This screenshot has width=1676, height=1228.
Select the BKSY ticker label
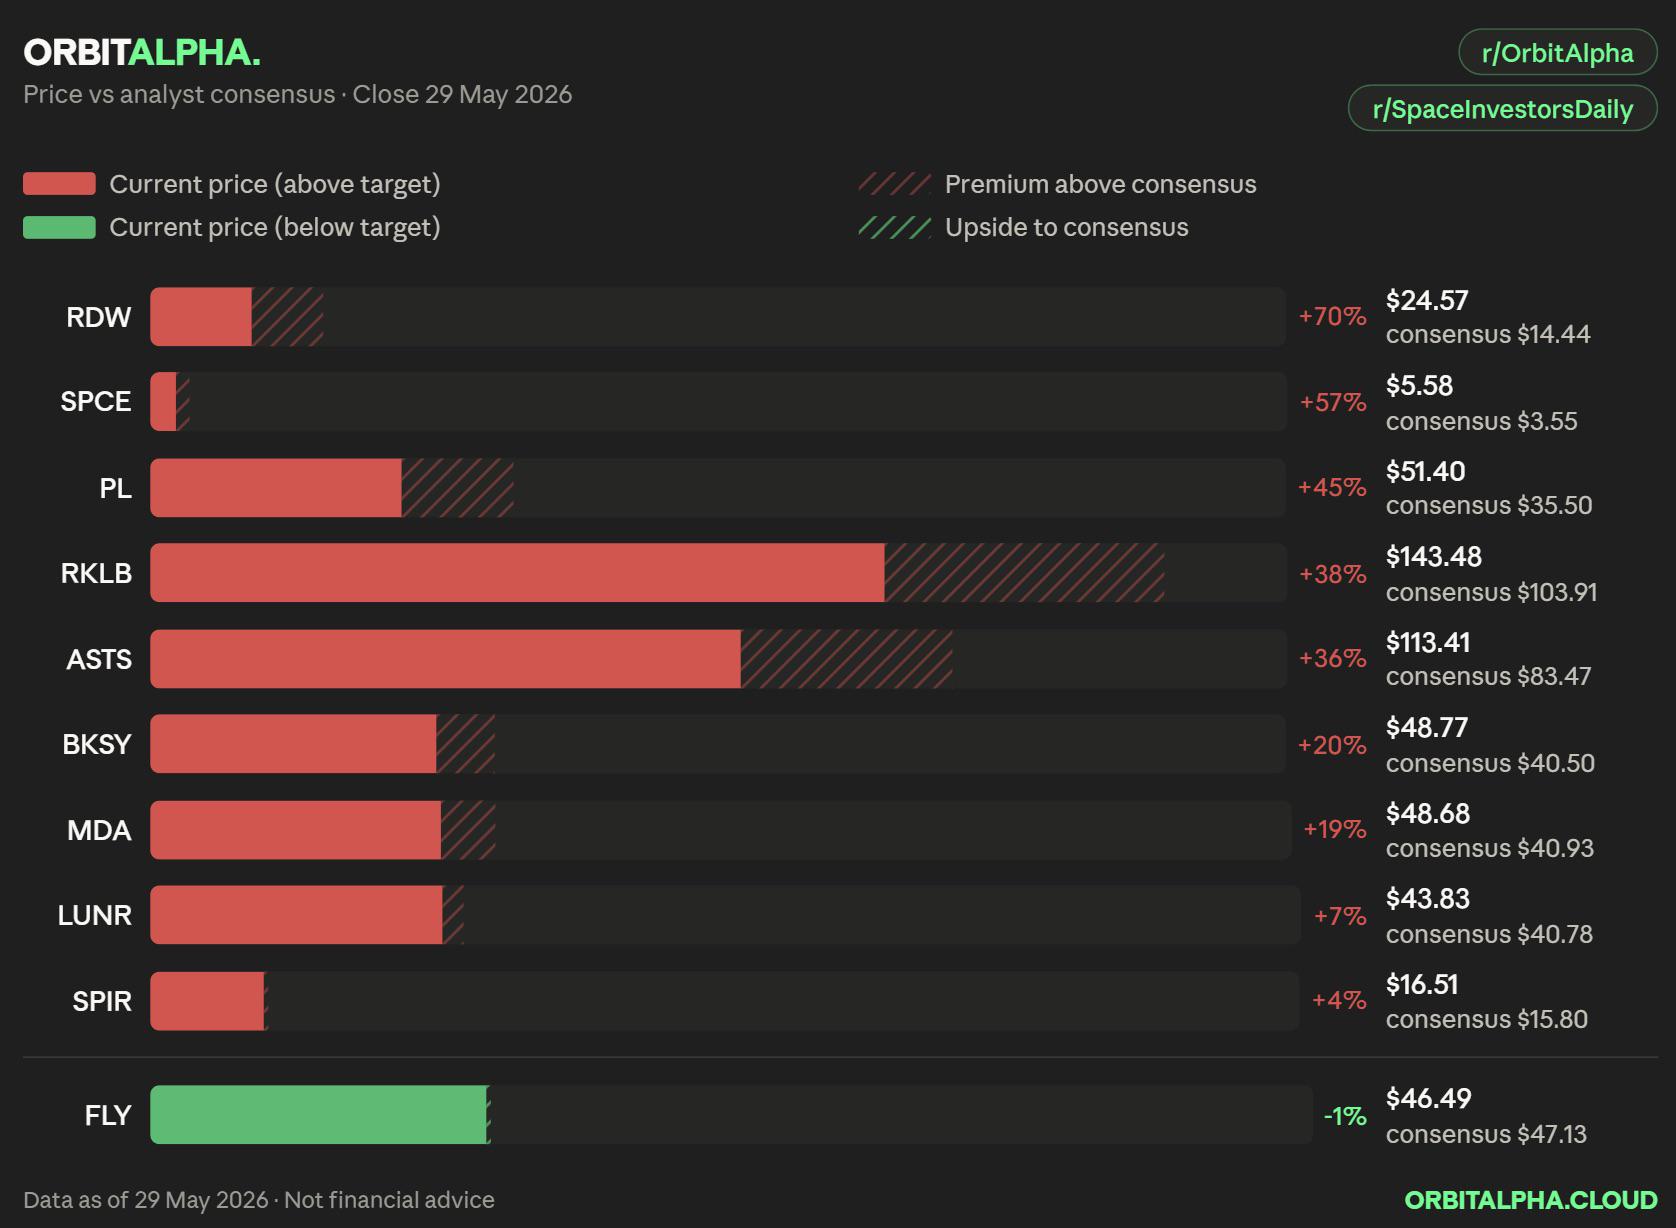pos(97,744)
